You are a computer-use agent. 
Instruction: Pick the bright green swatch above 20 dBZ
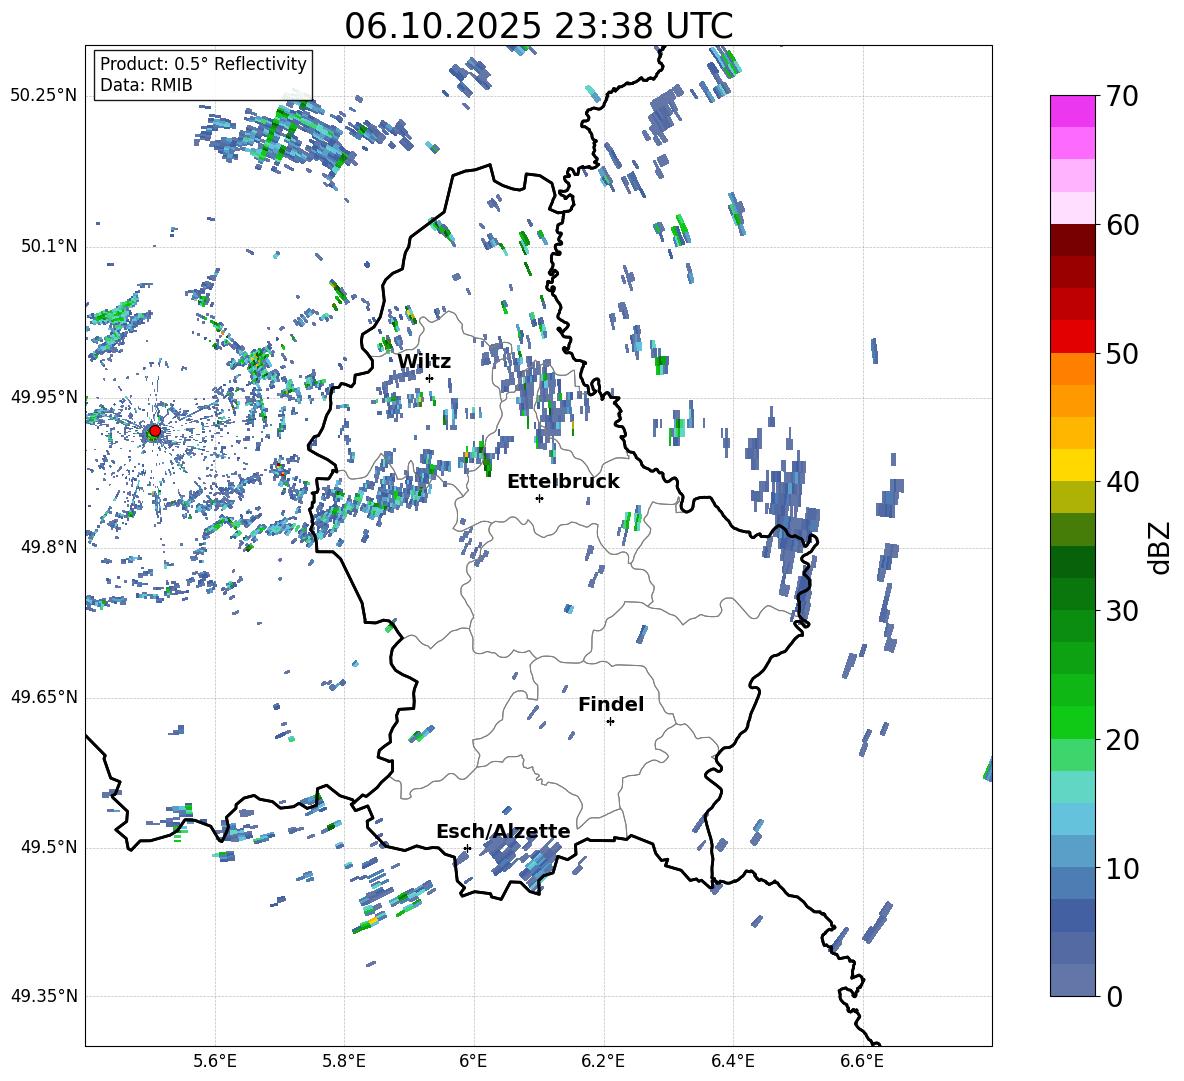[1072, 722]
